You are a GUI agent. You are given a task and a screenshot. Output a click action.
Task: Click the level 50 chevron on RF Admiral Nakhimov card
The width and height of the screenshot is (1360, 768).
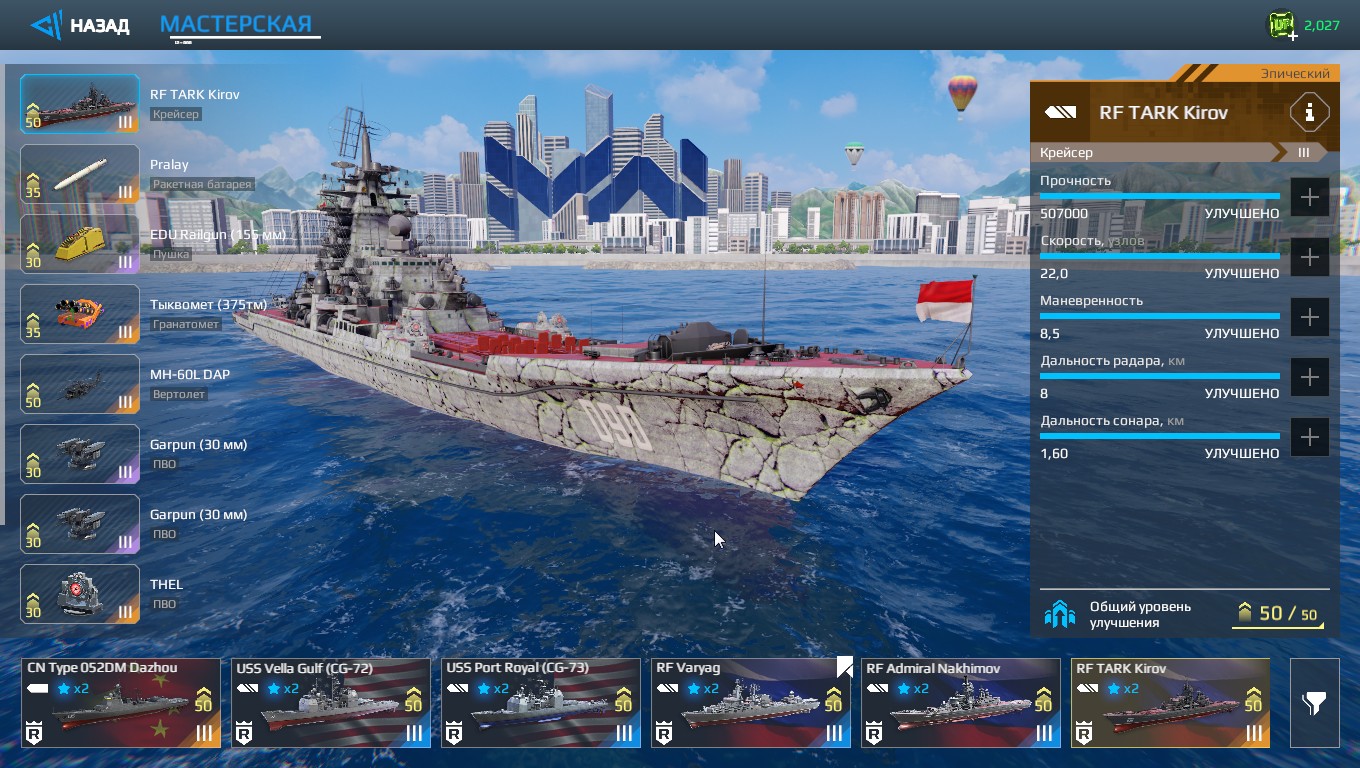click(x=1044, y=700)
